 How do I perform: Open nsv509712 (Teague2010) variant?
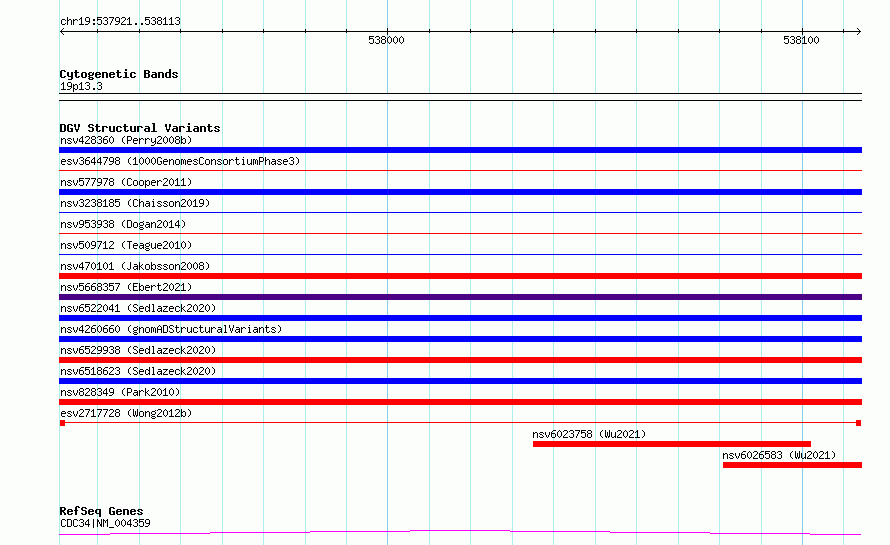point(126,245)
